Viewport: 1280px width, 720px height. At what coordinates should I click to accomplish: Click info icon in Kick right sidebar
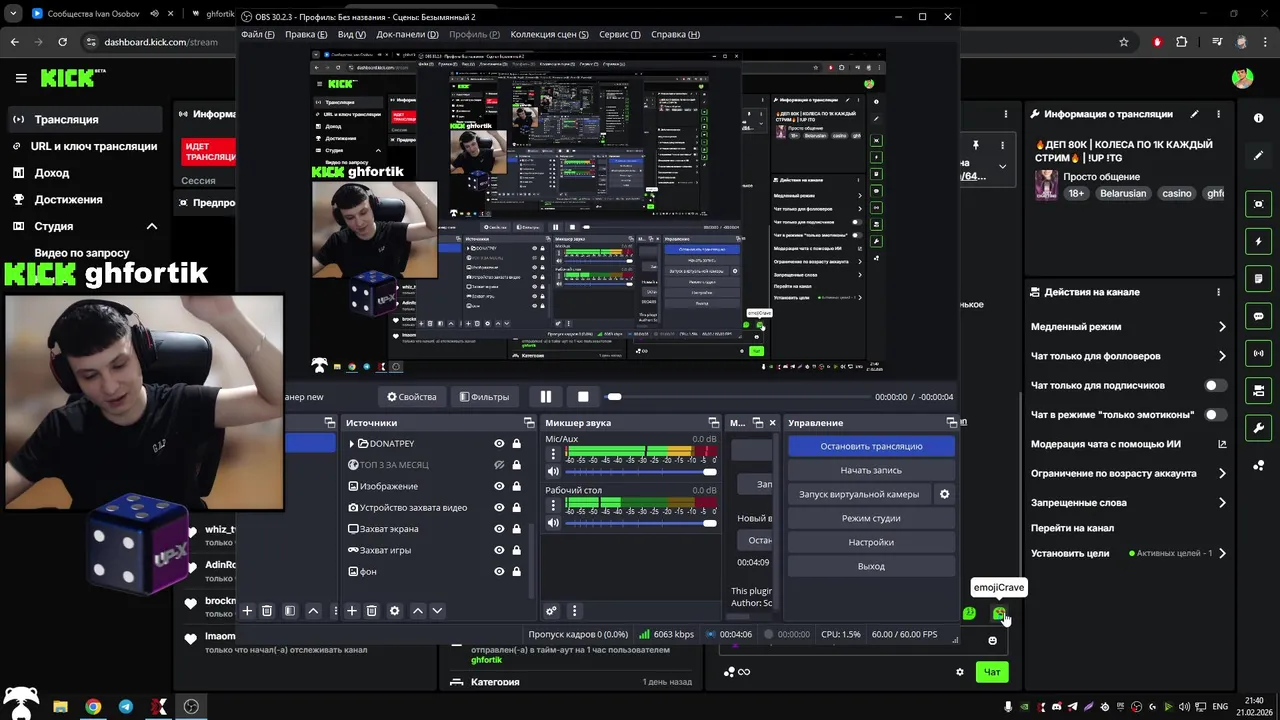click(1258, 118)
